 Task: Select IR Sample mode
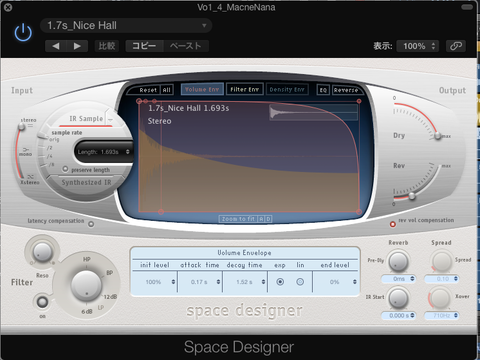point(86,119)
